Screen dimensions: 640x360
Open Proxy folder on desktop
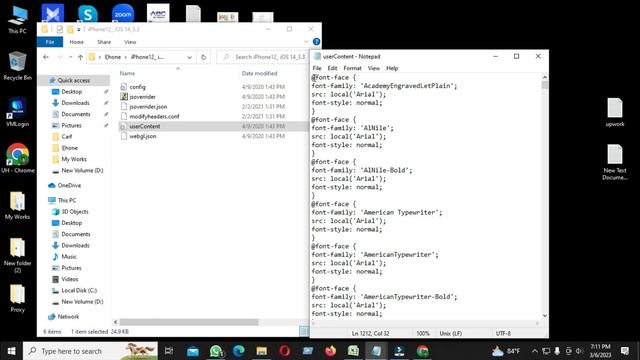tap(17, 298)
